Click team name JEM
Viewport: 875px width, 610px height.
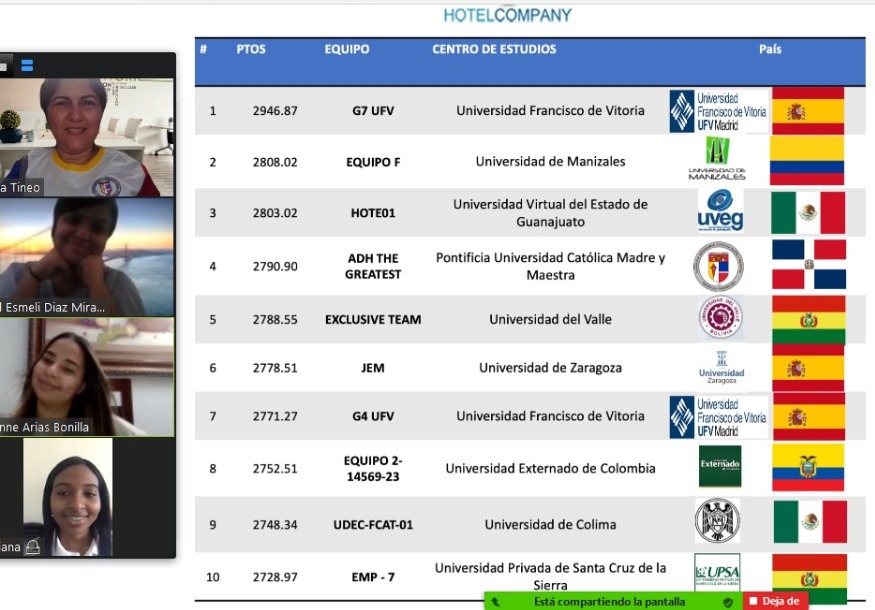[373, 368]
